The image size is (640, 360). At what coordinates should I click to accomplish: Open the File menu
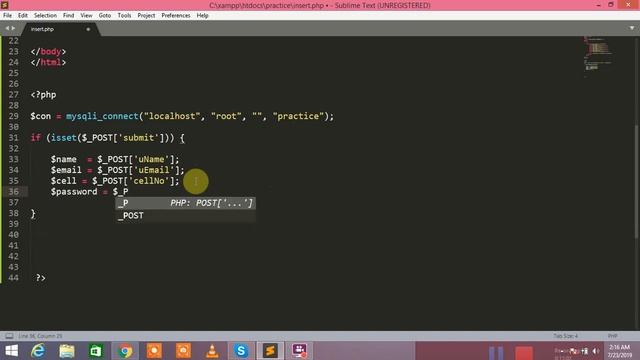point(7,16)
